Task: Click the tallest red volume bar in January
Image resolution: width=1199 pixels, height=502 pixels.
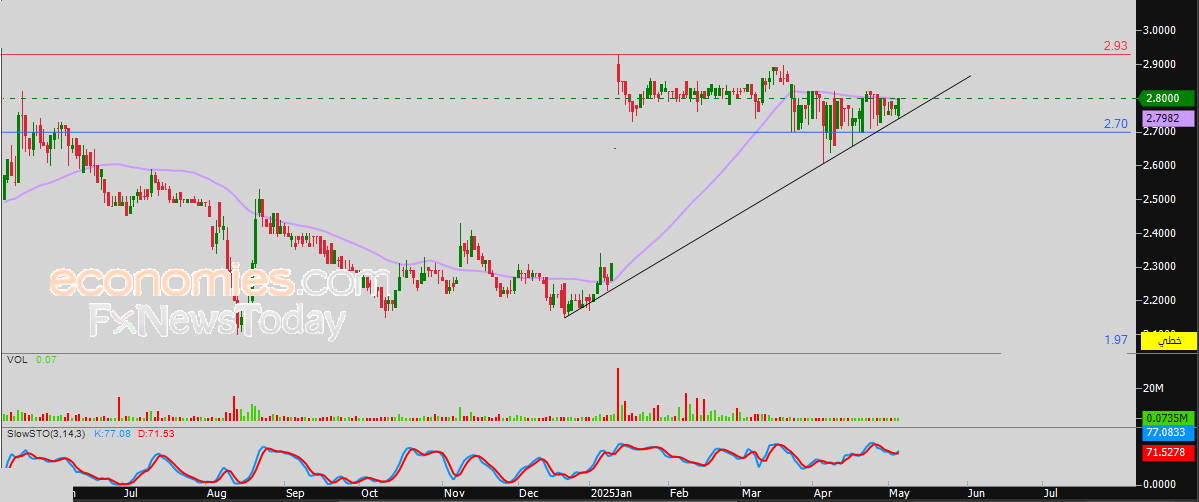Action: 617,394
